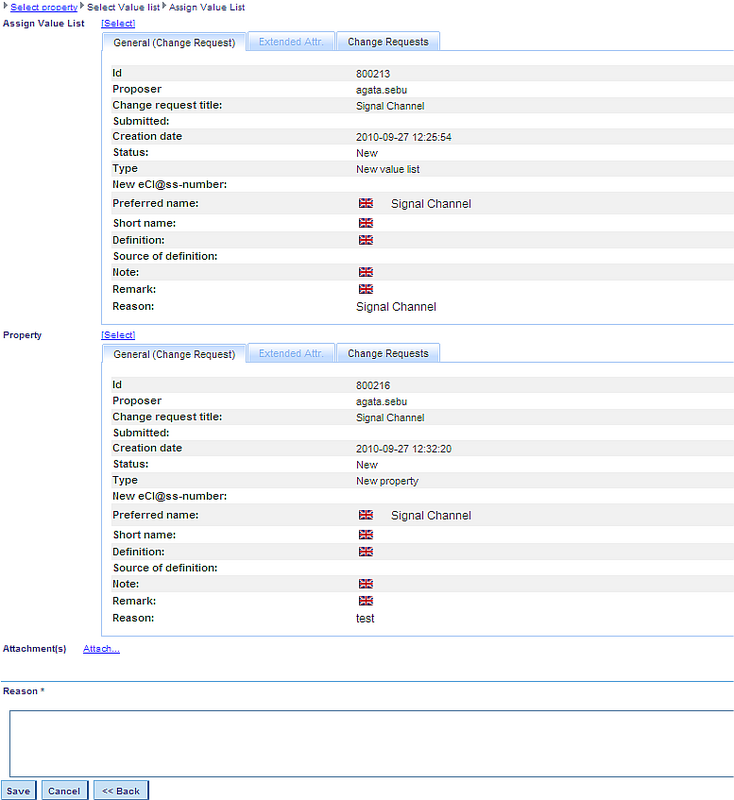Click into the Reason text area
The width and height of the screenshot is (734, 800).
tap(370, 742)
